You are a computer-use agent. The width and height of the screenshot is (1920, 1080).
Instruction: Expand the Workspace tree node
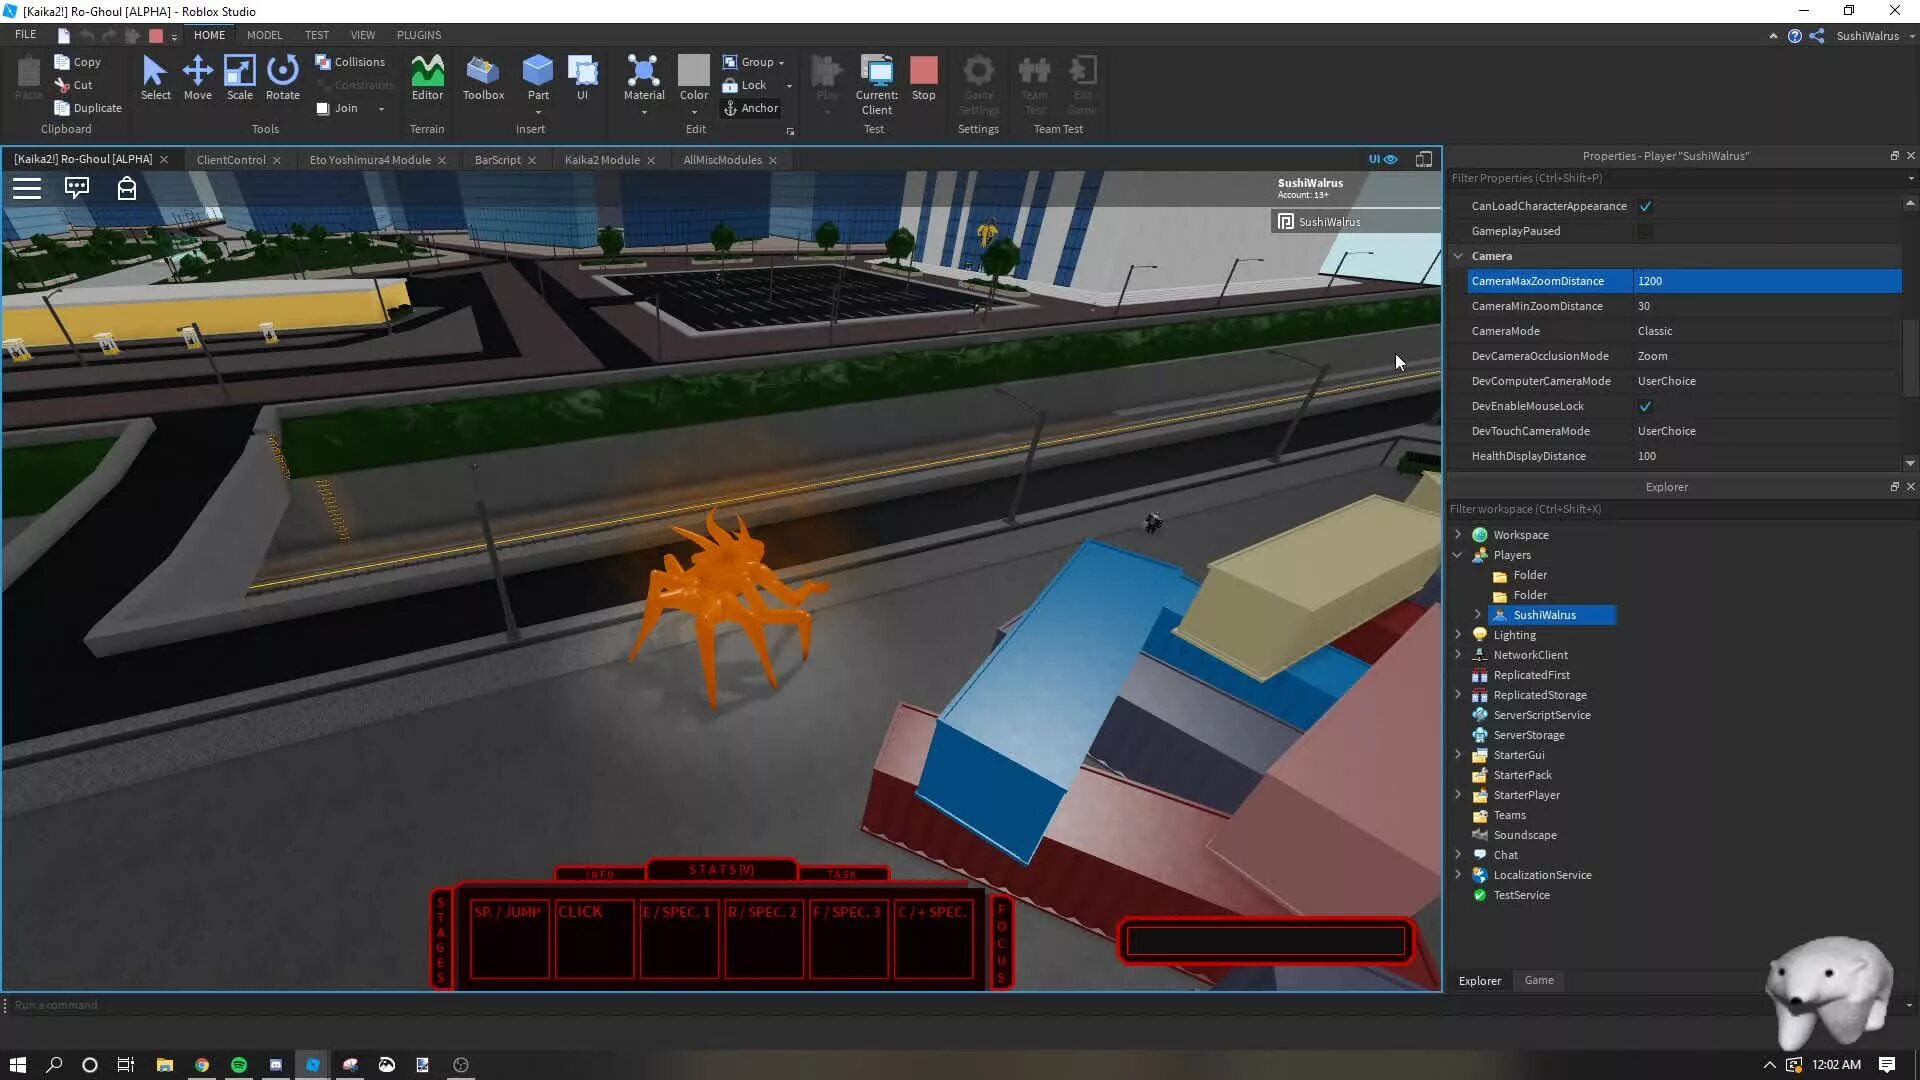[x=1458, y=535]
